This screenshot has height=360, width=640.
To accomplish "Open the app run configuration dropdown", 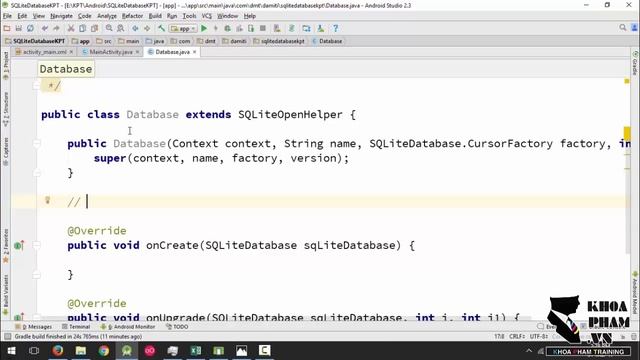I will pos(183,28).
